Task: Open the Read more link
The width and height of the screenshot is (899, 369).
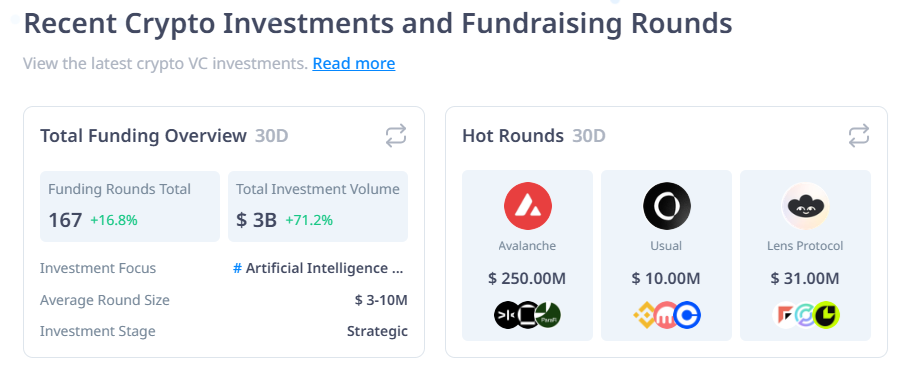Action: coord(354,63)
